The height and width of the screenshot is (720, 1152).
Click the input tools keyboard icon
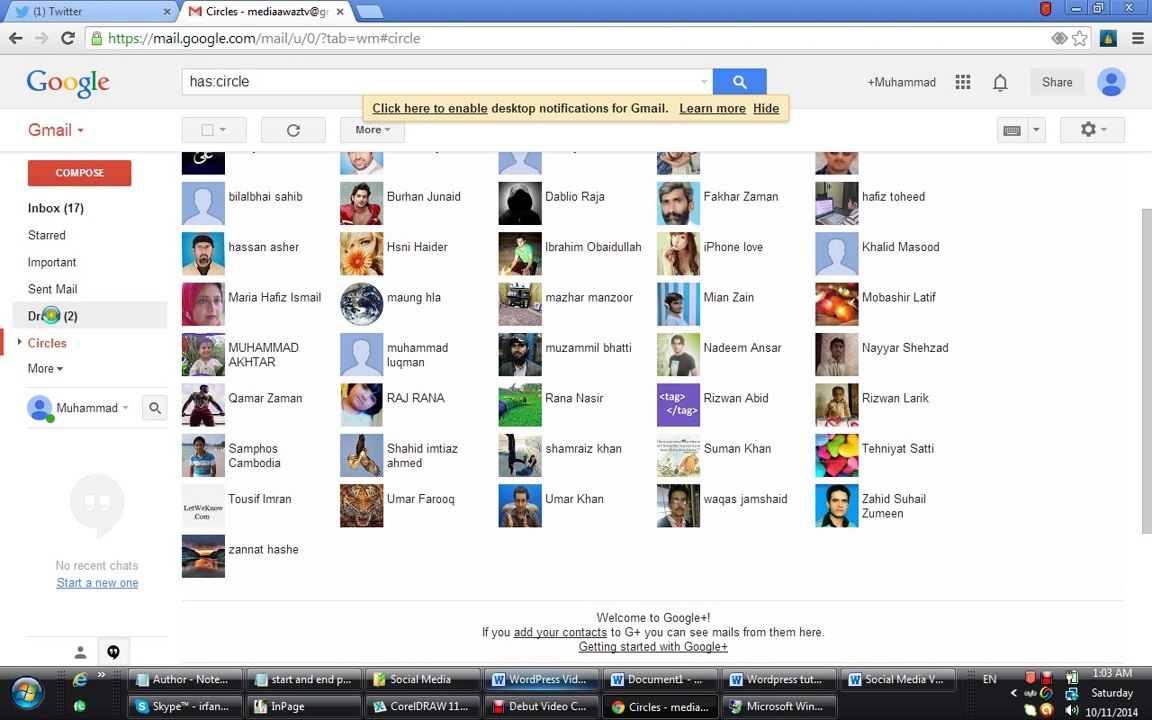(x=1012, y=130)
